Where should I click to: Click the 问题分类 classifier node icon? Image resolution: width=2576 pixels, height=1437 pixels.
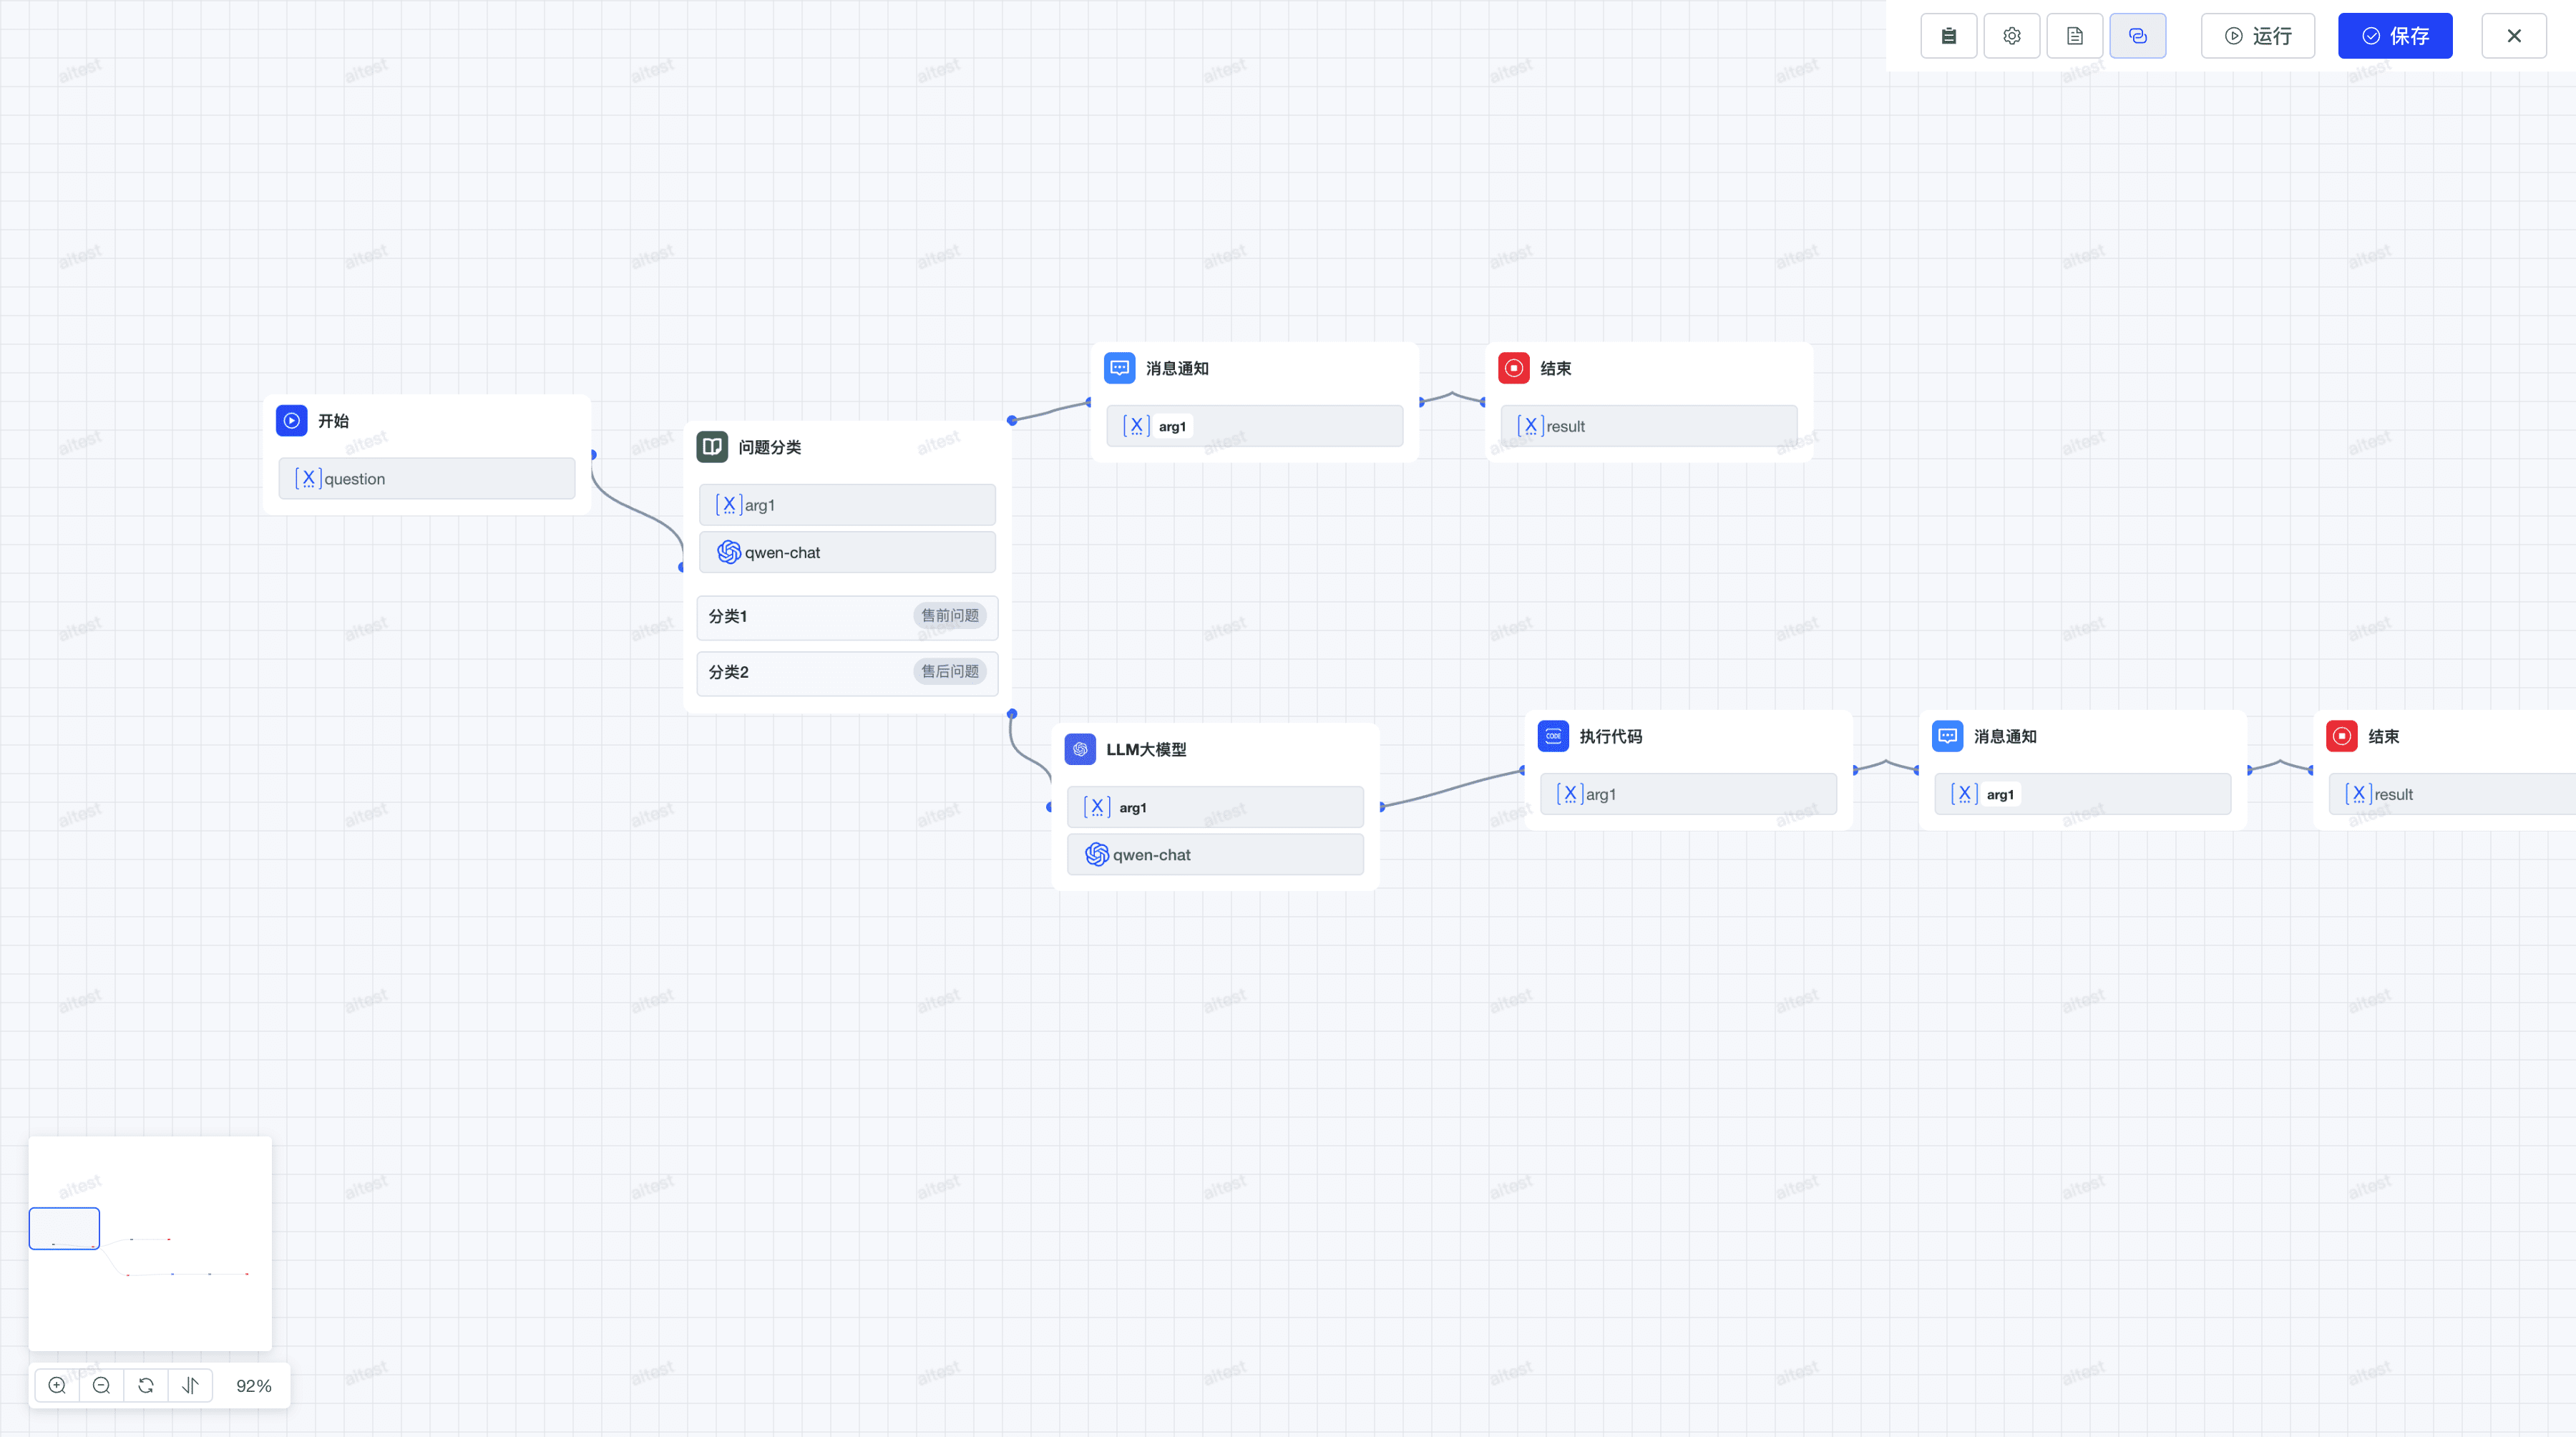(713, 446)
